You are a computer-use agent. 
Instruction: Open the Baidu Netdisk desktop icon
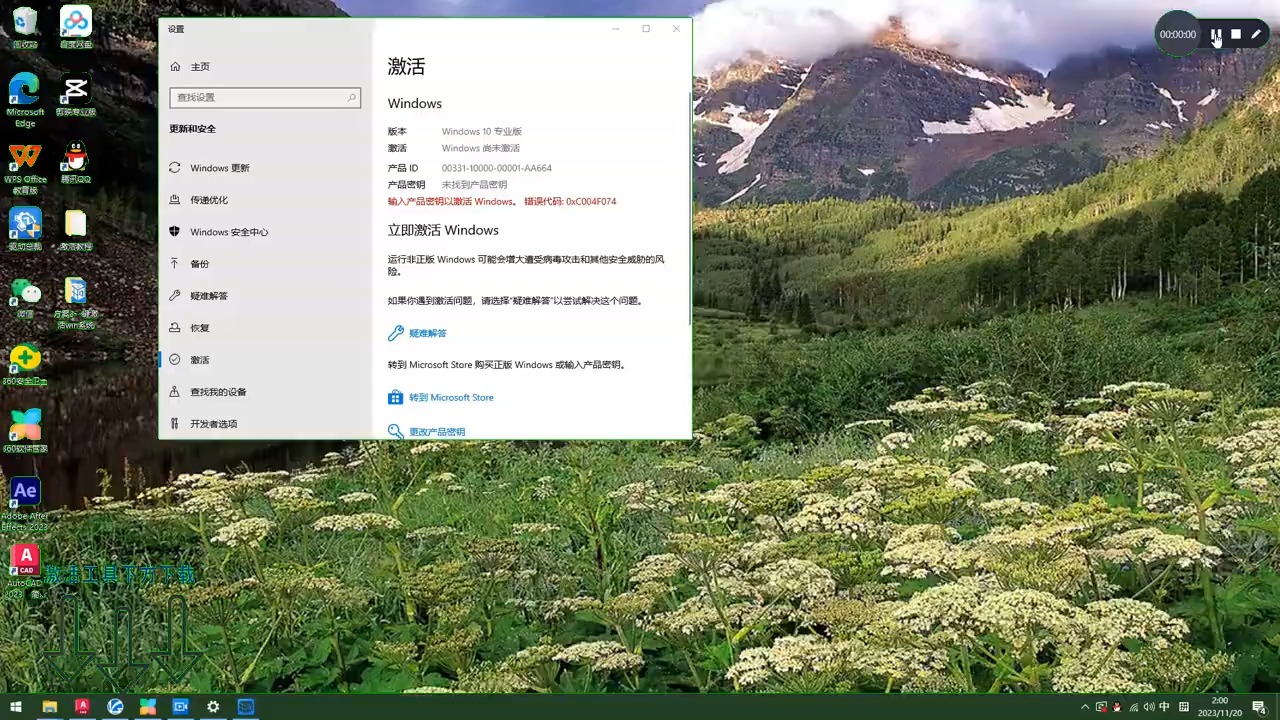pos(75,27)
